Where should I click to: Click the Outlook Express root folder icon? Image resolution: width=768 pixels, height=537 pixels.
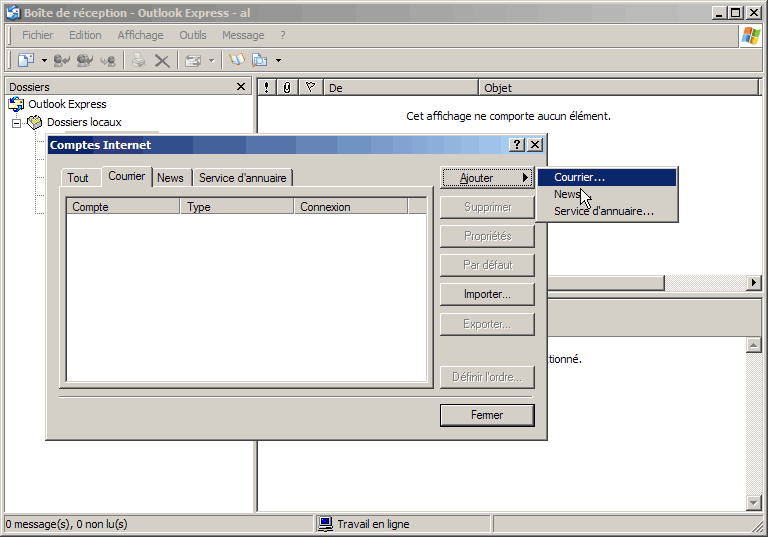pyautogui.click(x=16, y=104)
